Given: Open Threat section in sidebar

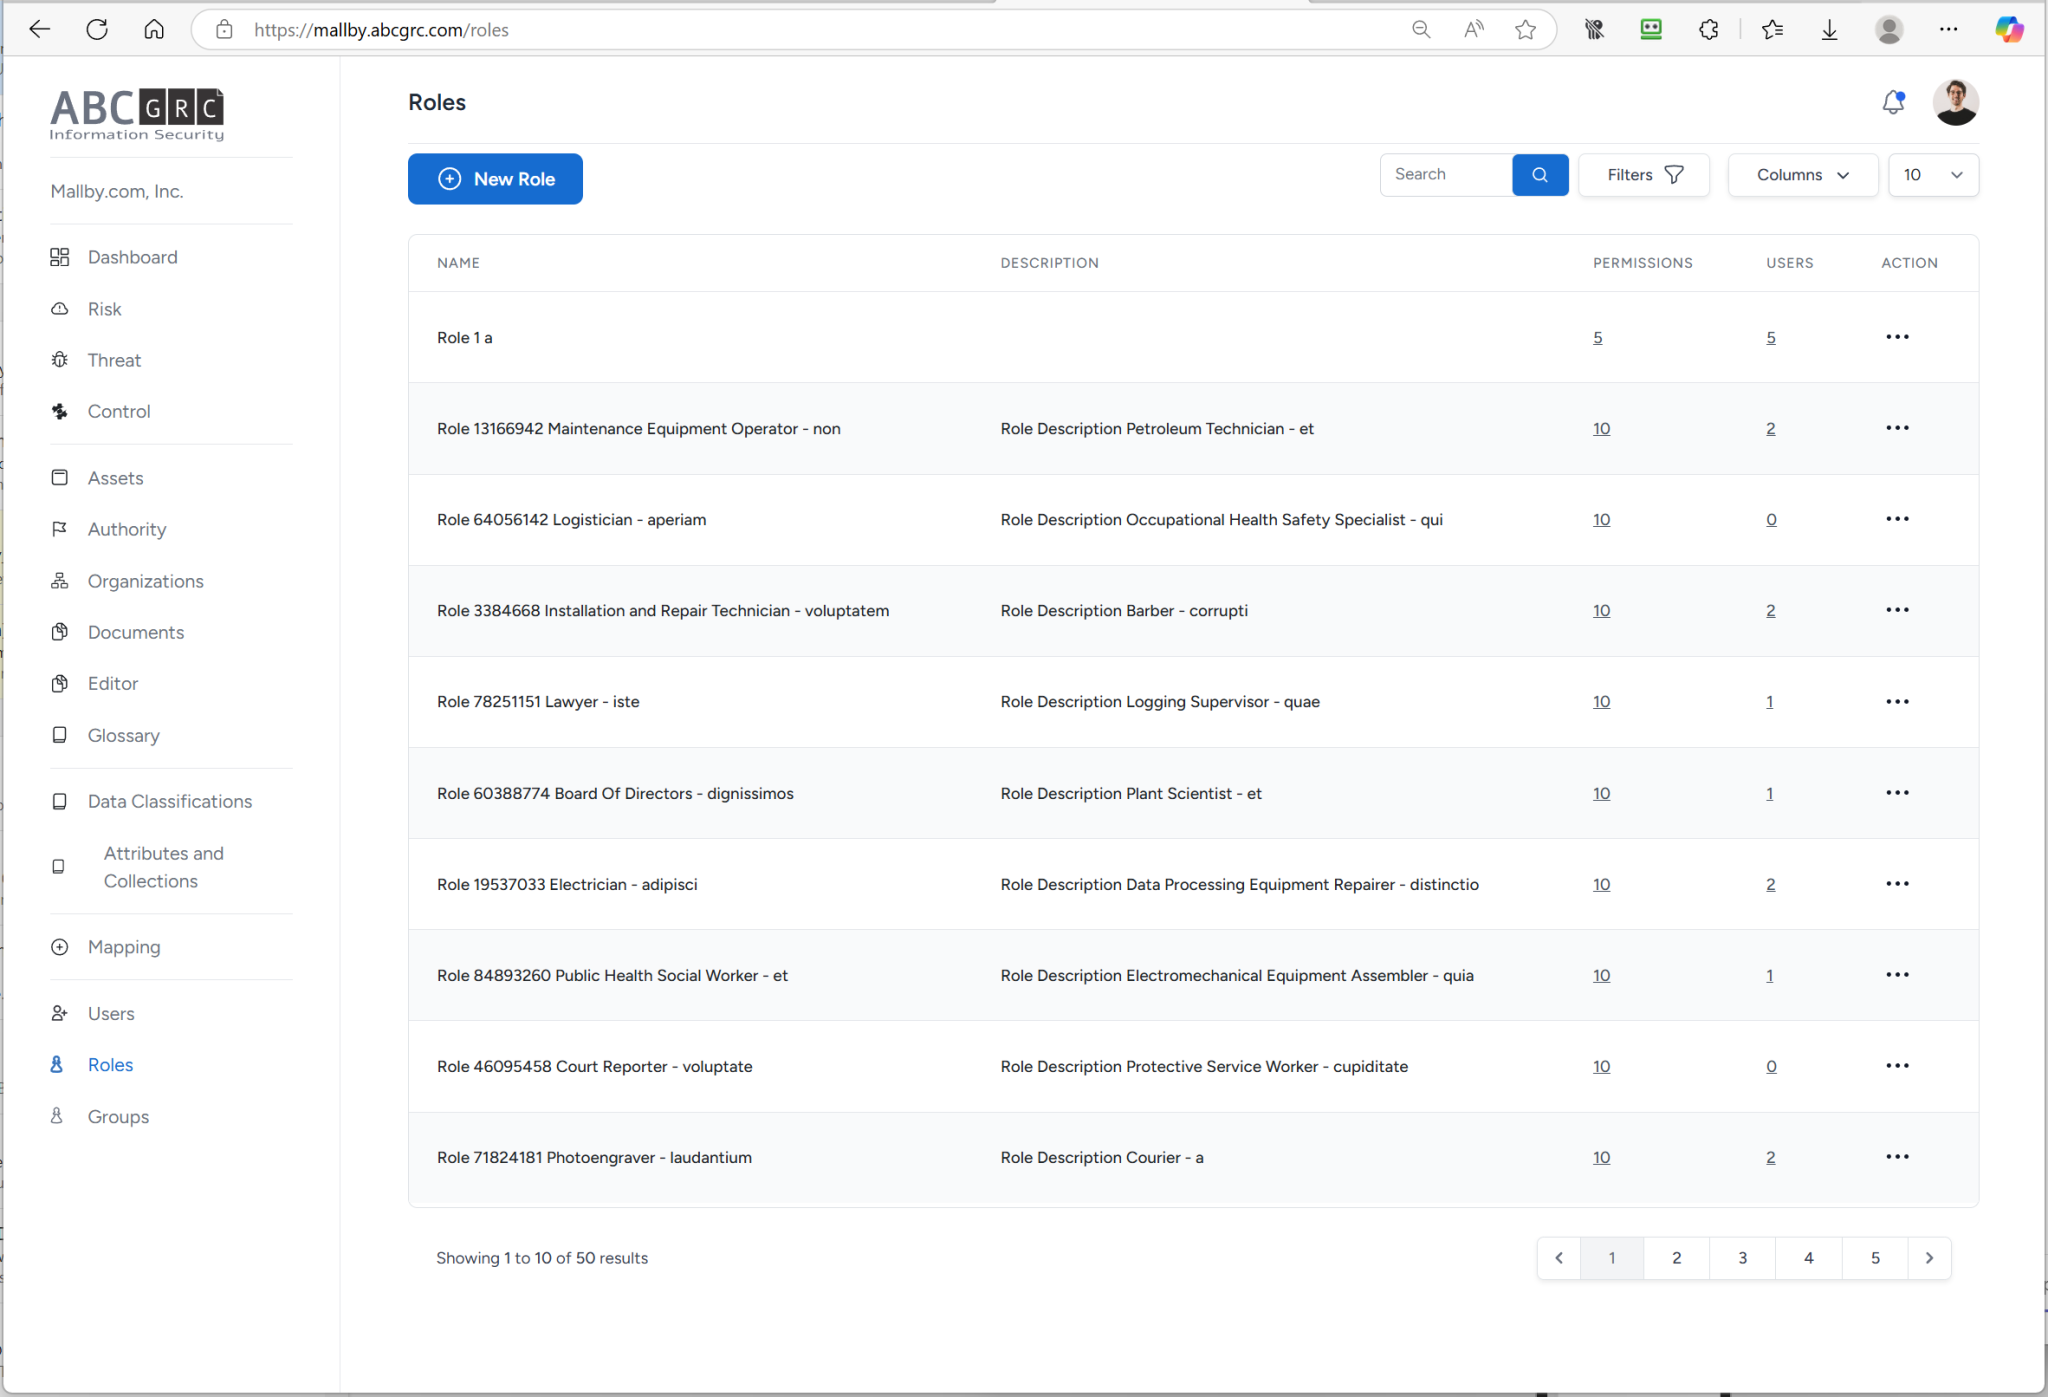Looking at the screenshot, I should [x=114, y=360].
